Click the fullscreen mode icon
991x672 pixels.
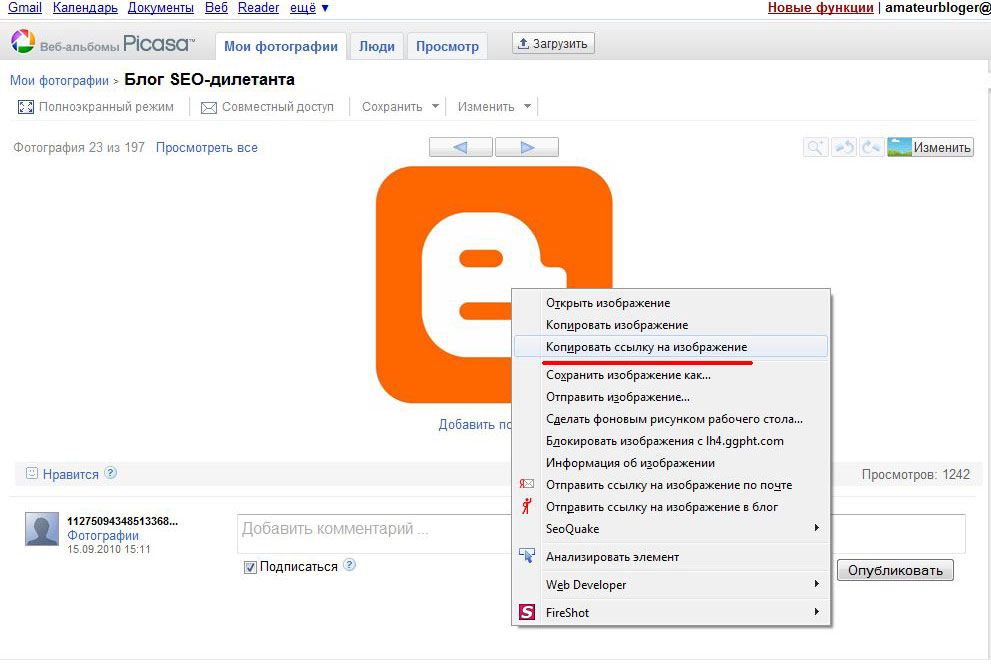26,107
